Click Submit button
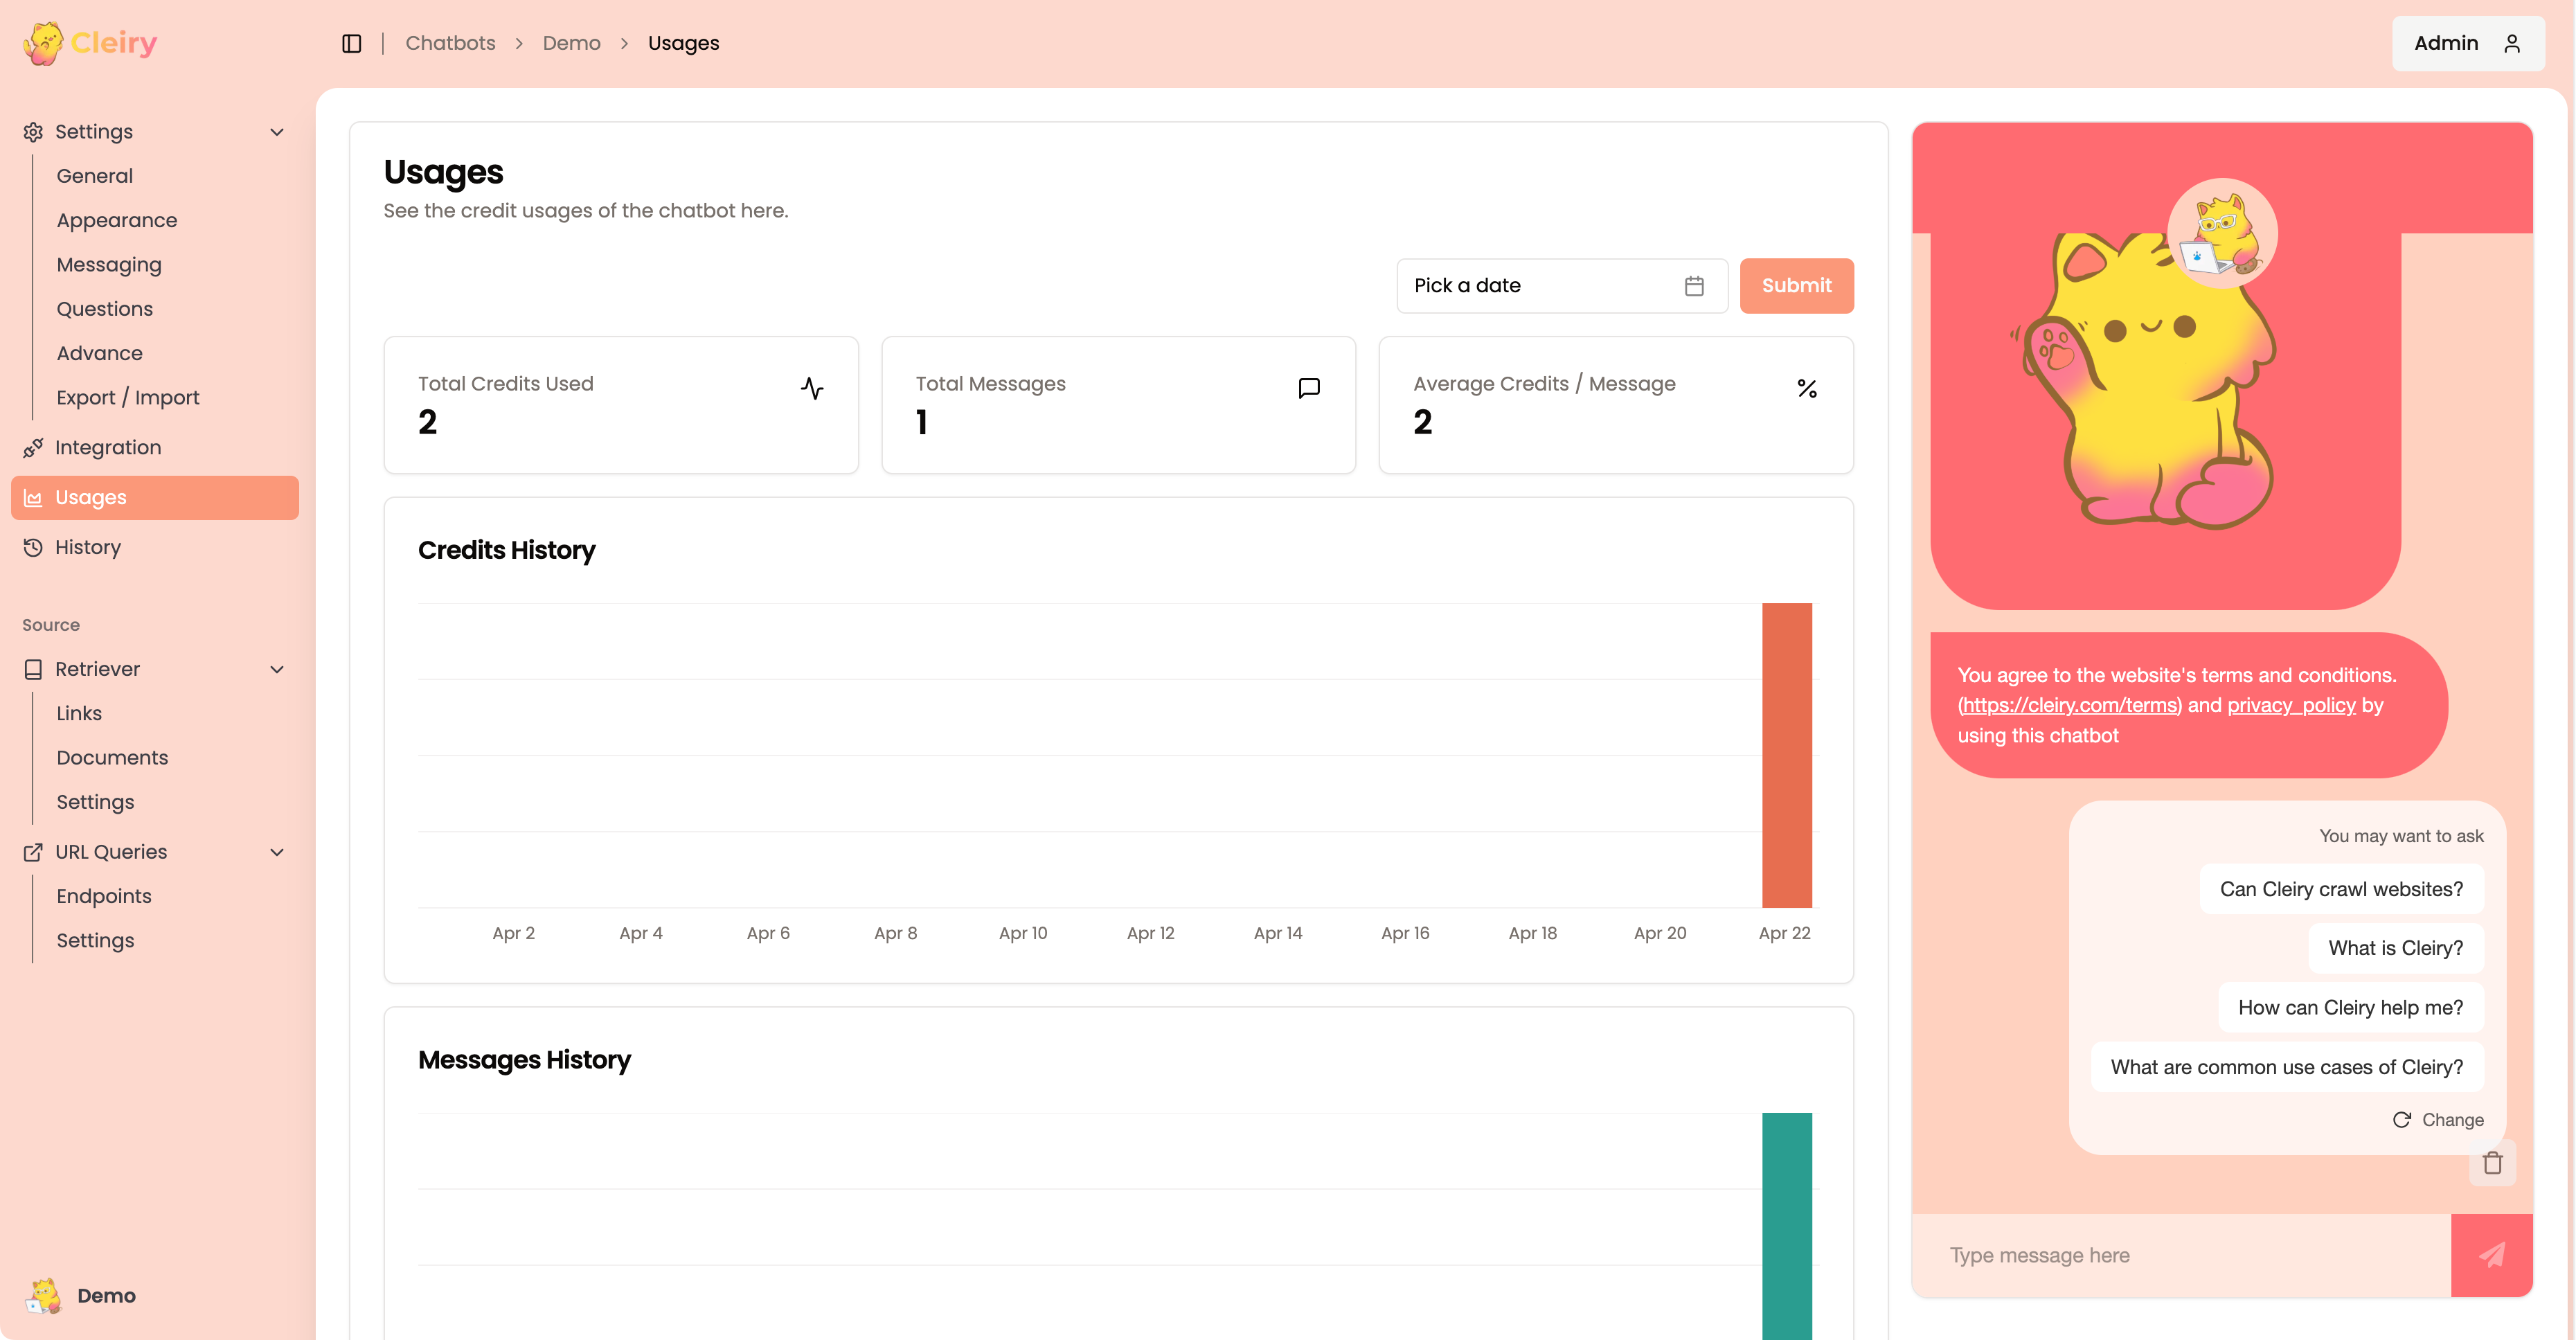 tap(1797, 286)
